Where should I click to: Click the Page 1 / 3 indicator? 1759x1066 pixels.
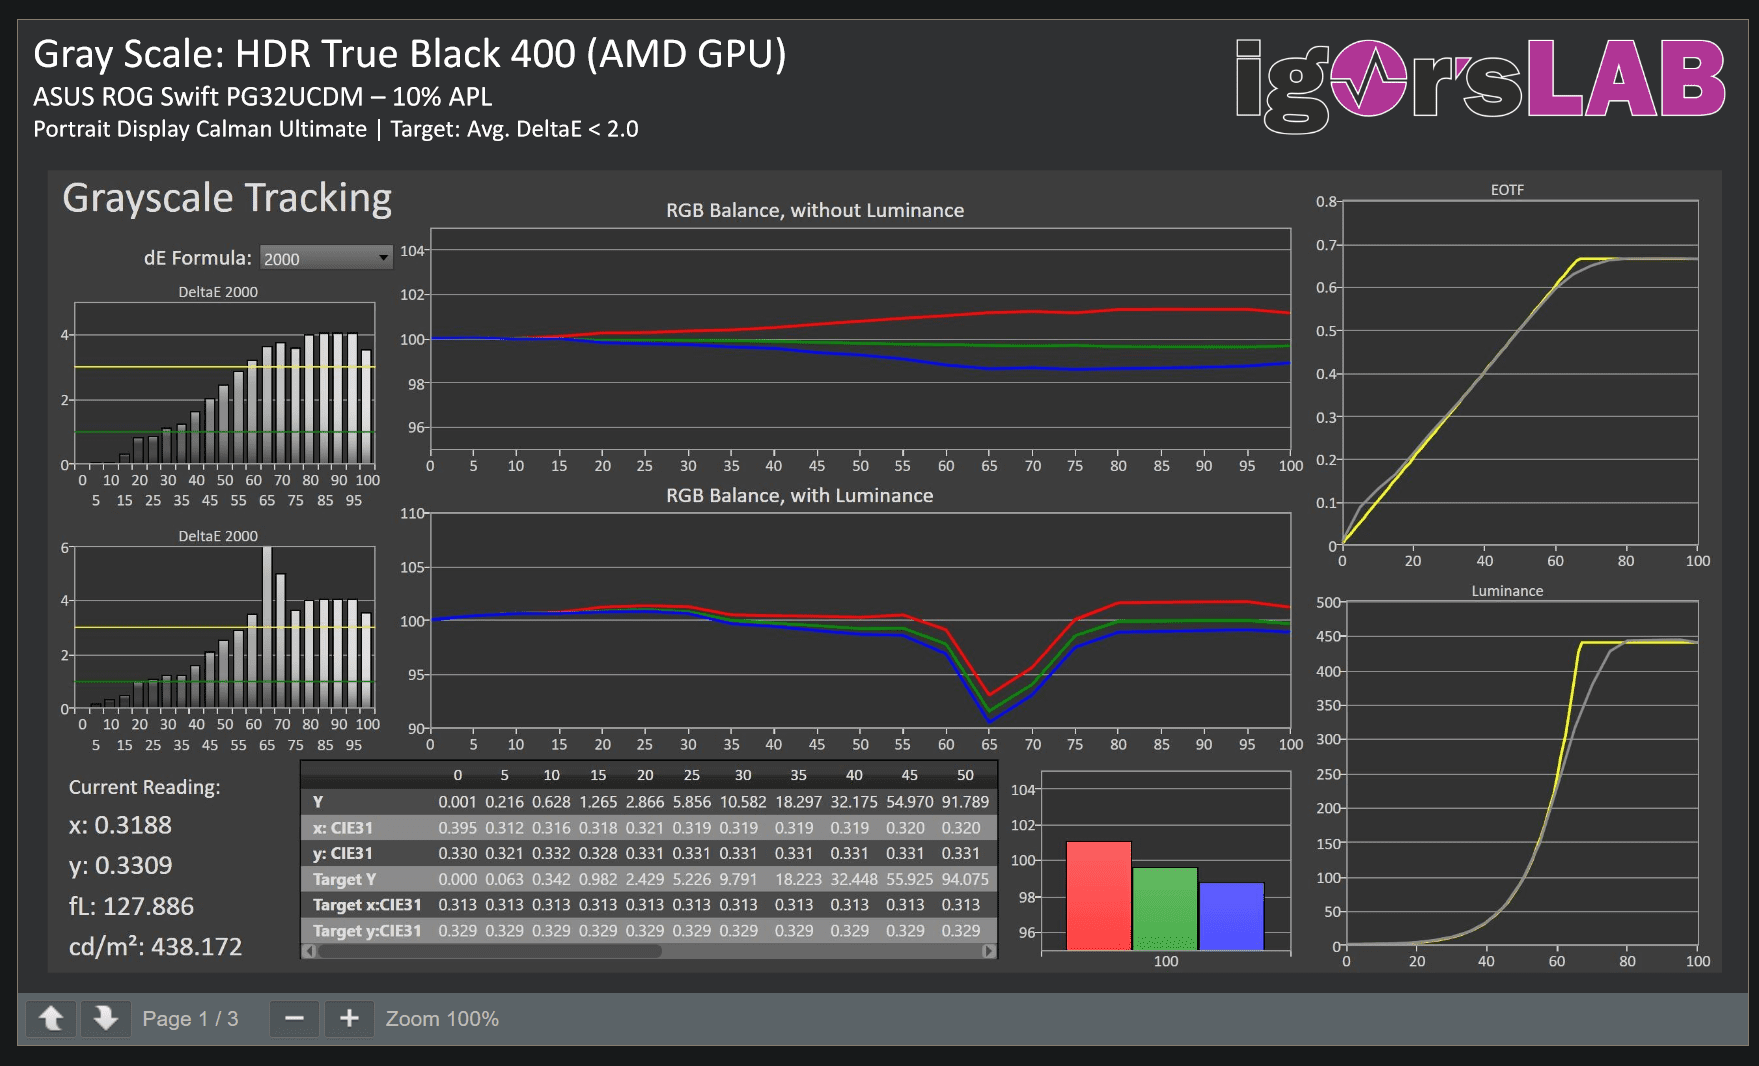point(190,1019)
